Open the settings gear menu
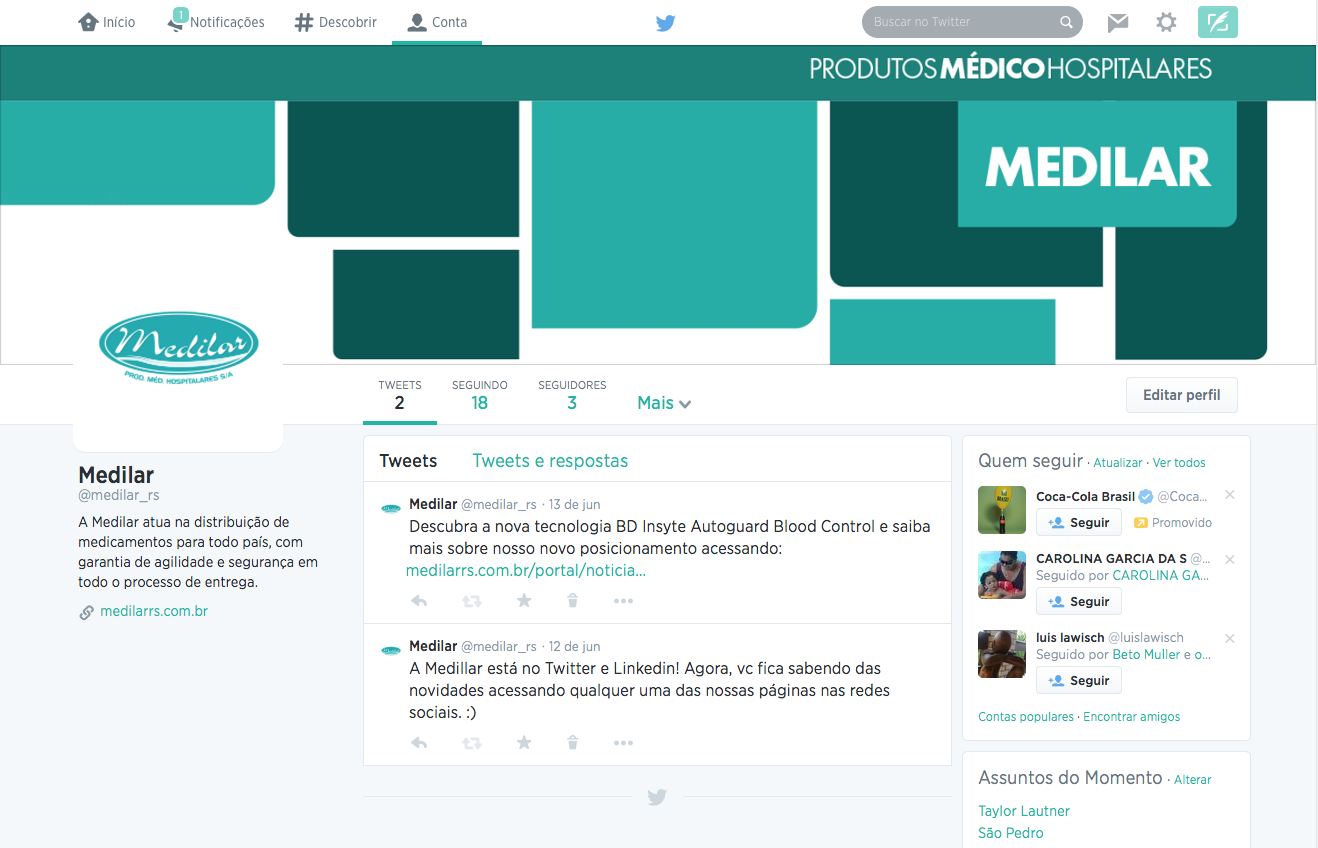Image resolution: width=1318 pixels, height=848 pixels. pyautogui.click(x=1166, y=22)
